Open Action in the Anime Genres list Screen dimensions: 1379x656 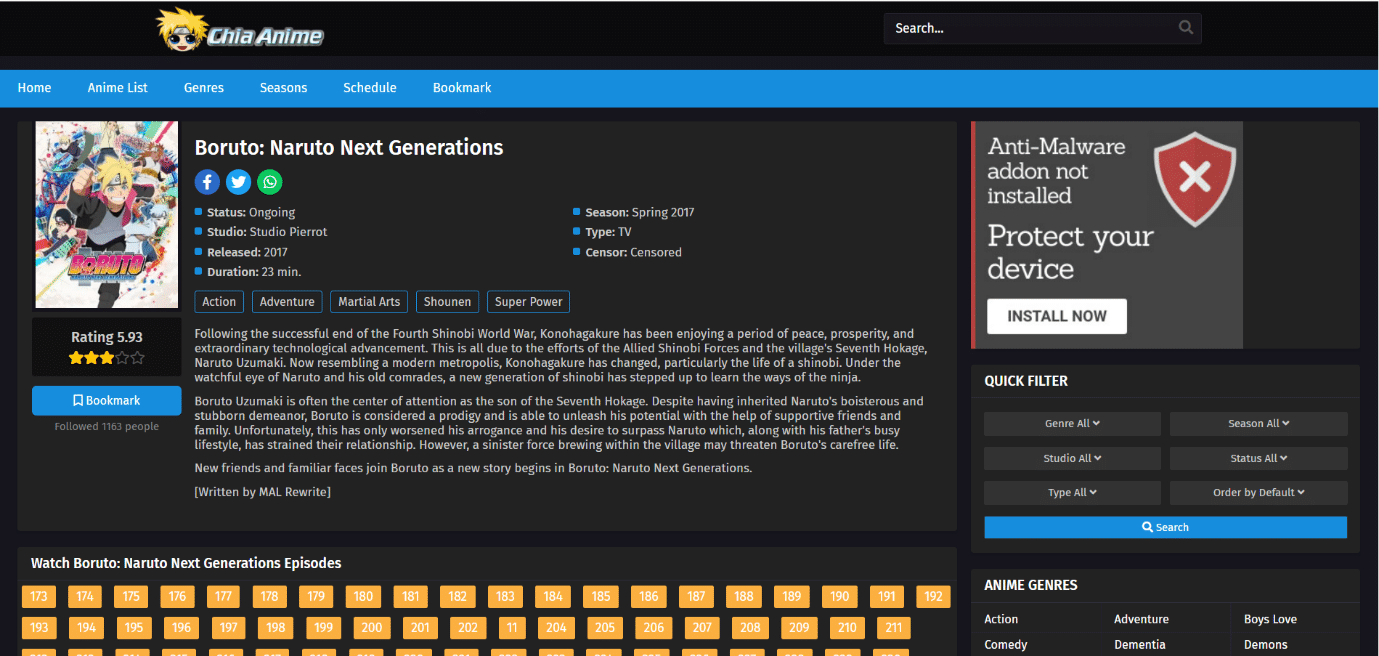1001,619
